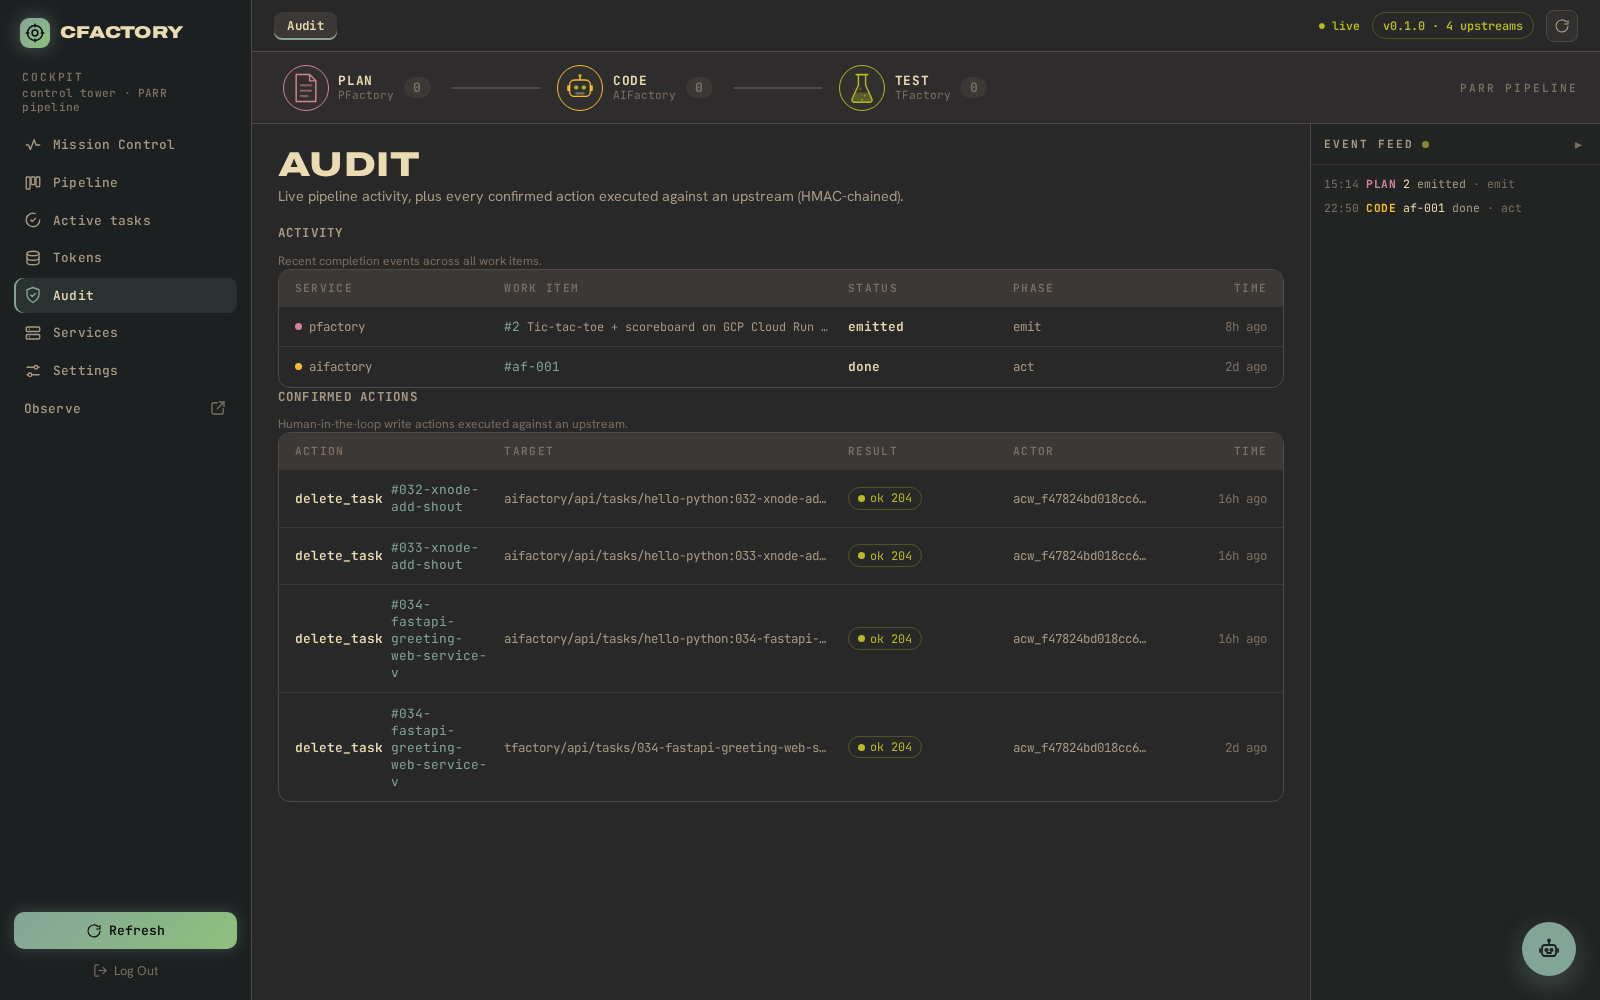Image resolution: width=1600 pixels, height=1000 pixels.
Task: Click ok 204 badge for 033-xnode row
Action: click(885, 556)
